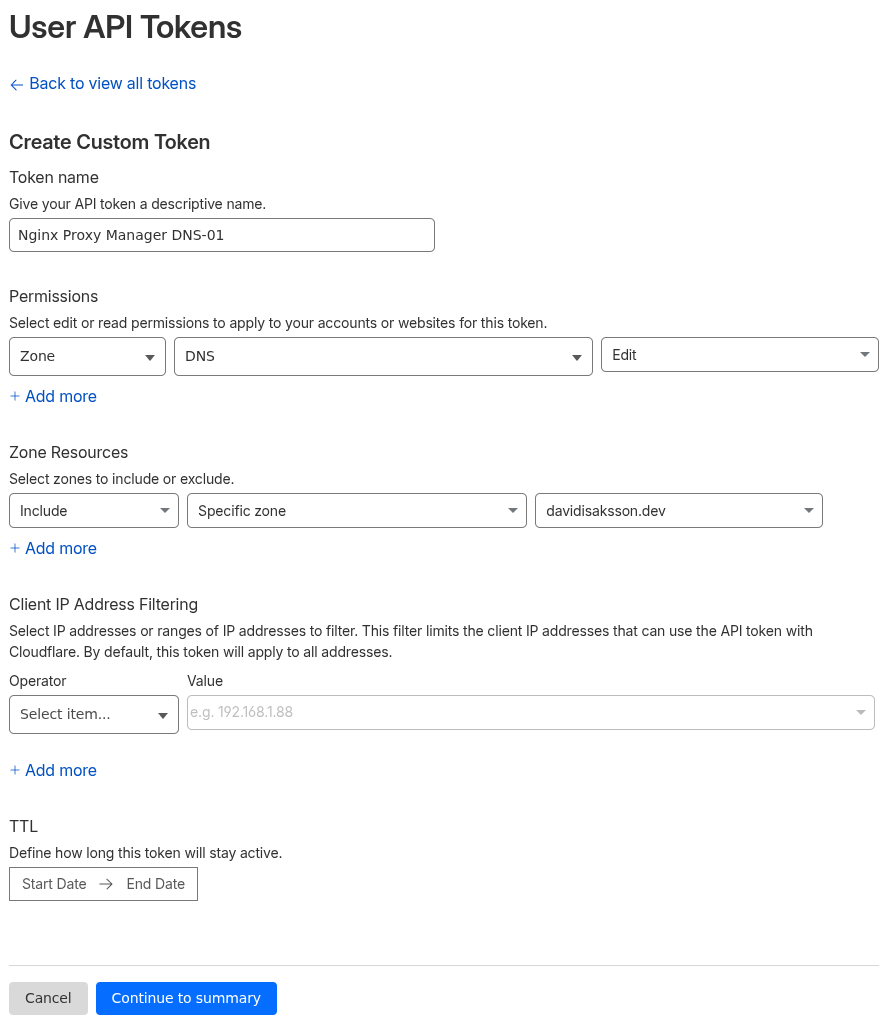Click the arrow icon between Start Date and End Date
The width and height of the screenshot is (890, 1024).
[105, 884]
